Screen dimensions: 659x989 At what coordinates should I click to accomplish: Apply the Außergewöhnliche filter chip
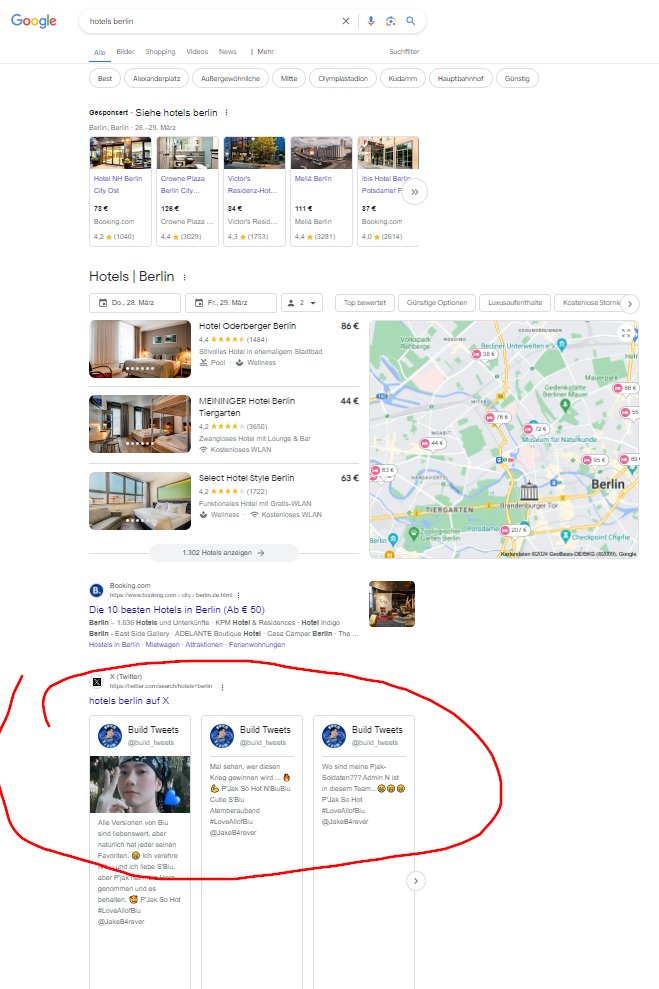[x=230, y=79]
